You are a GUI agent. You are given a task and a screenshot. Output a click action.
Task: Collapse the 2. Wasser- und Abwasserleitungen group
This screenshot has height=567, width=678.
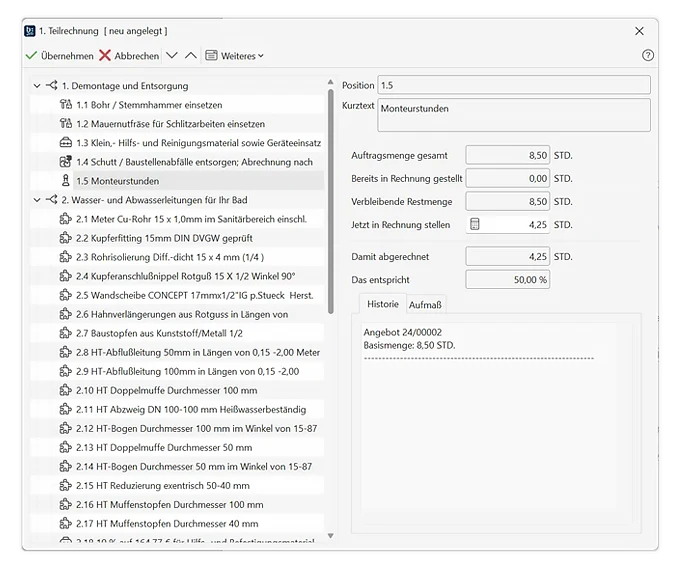pos(37,200)
